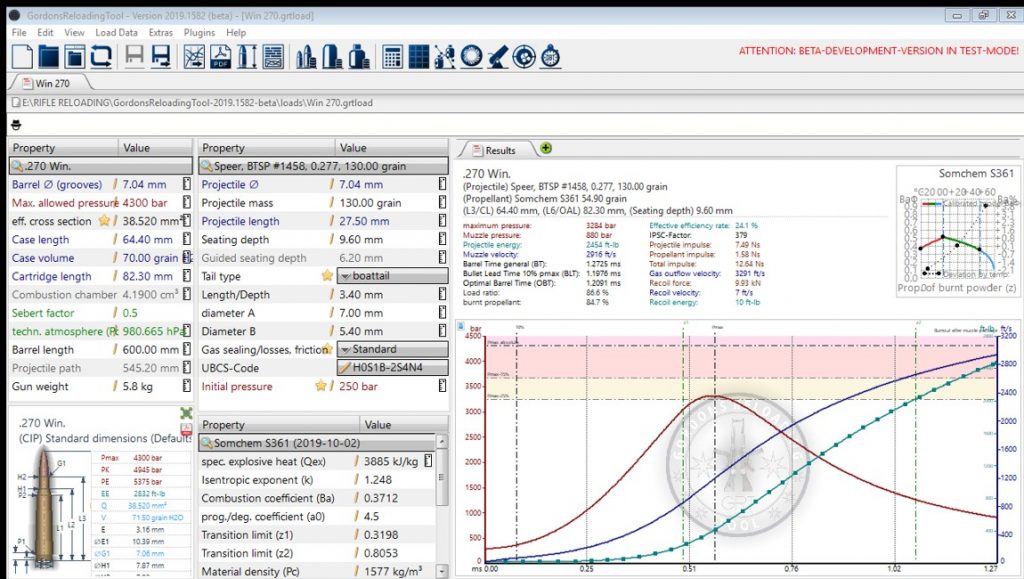Click the small printer icon under the file path
Viewport: 1024px width, 579px height.
tap(16, 124)
